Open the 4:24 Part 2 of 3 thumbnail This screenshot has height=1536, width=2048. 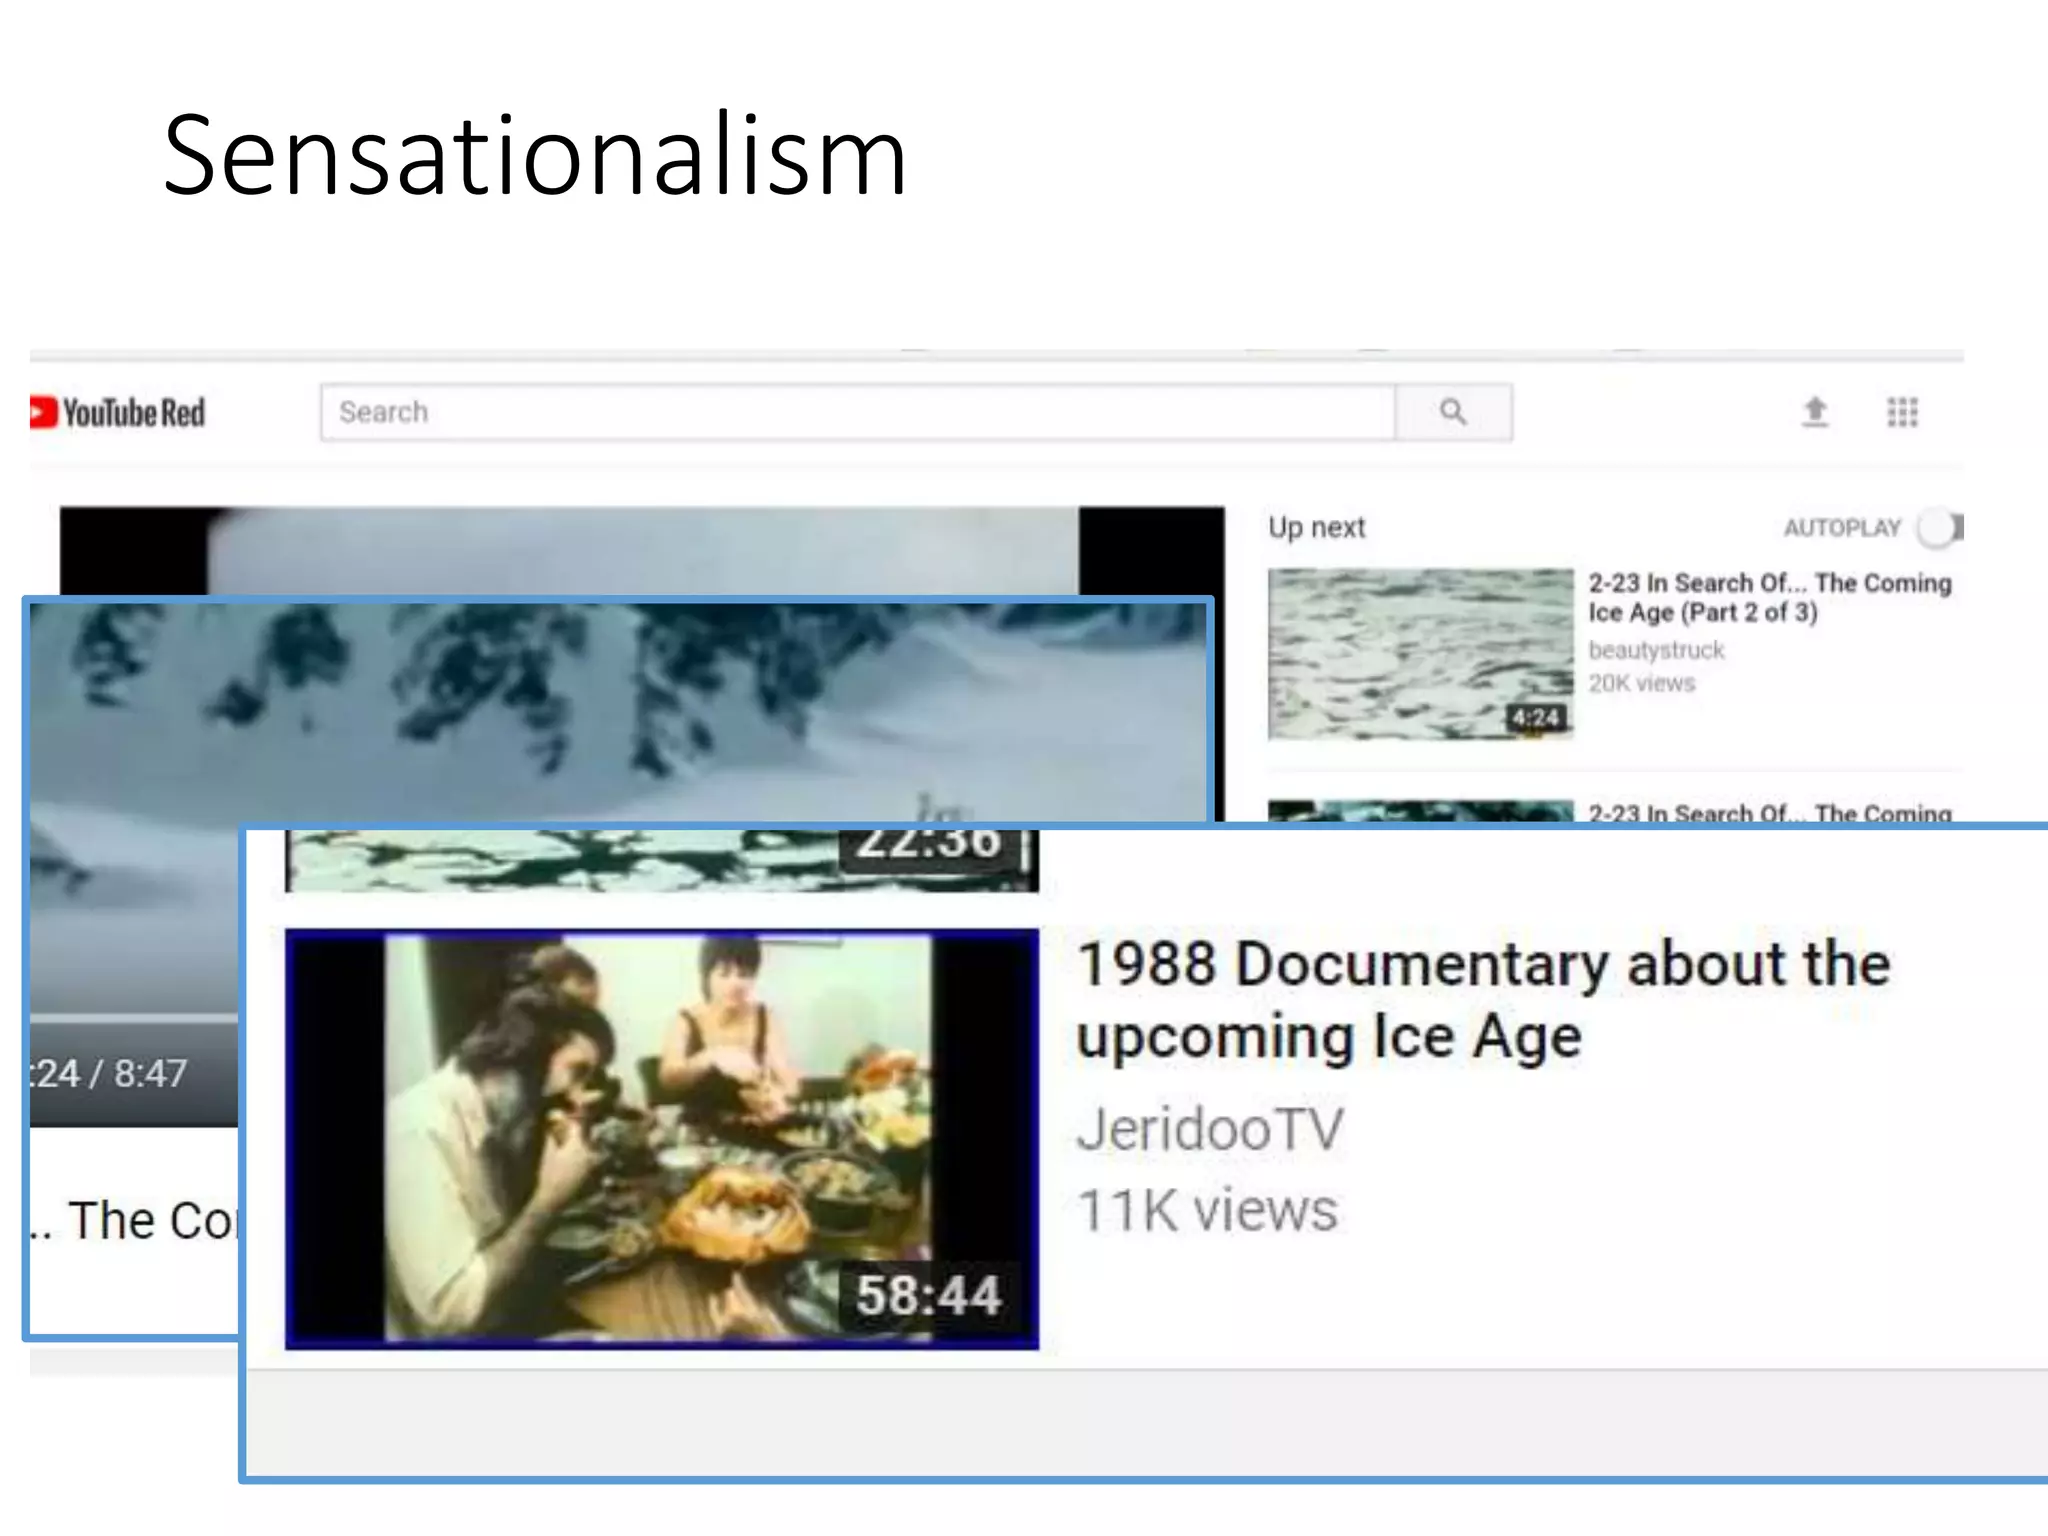(x=1420, y=654)
